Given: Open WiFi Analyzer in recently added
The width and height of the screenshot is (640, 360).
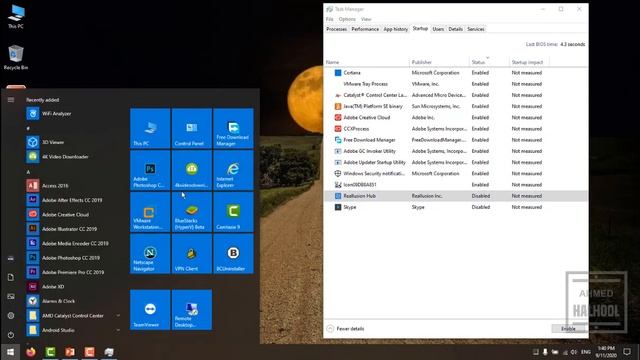Looking at the screenshot, I should [x=73, y=113].
